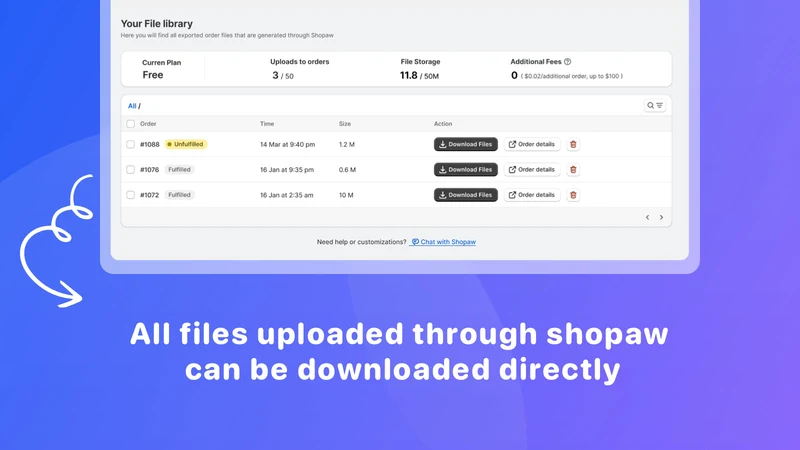Show Additional Fees info tooltip icon
800x450 pixels.
(x=567, y=62)
